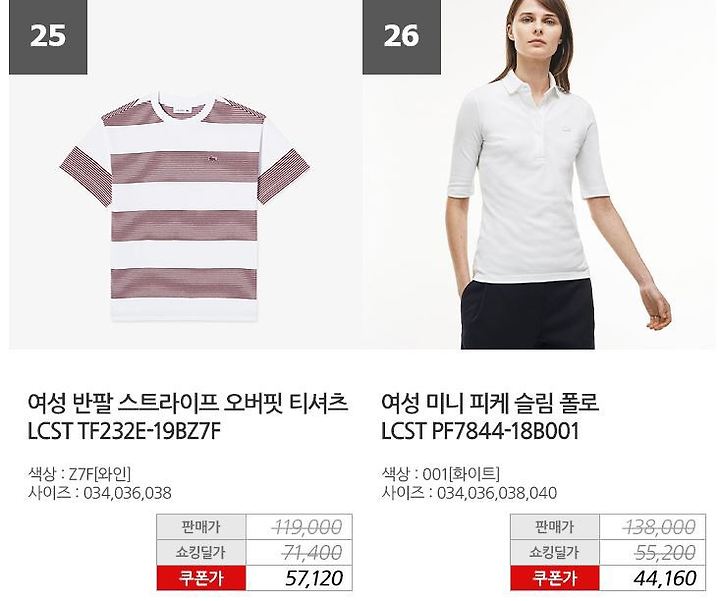Click red 쿠폰가 label for item 25
720x601 pixels.
pyautogui.click(x=201, y=578)
